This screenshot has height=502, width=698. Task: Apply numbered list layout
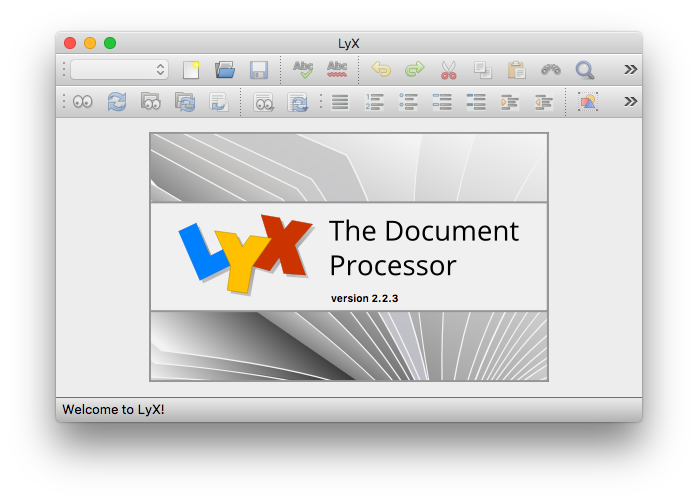pos(374,102)
